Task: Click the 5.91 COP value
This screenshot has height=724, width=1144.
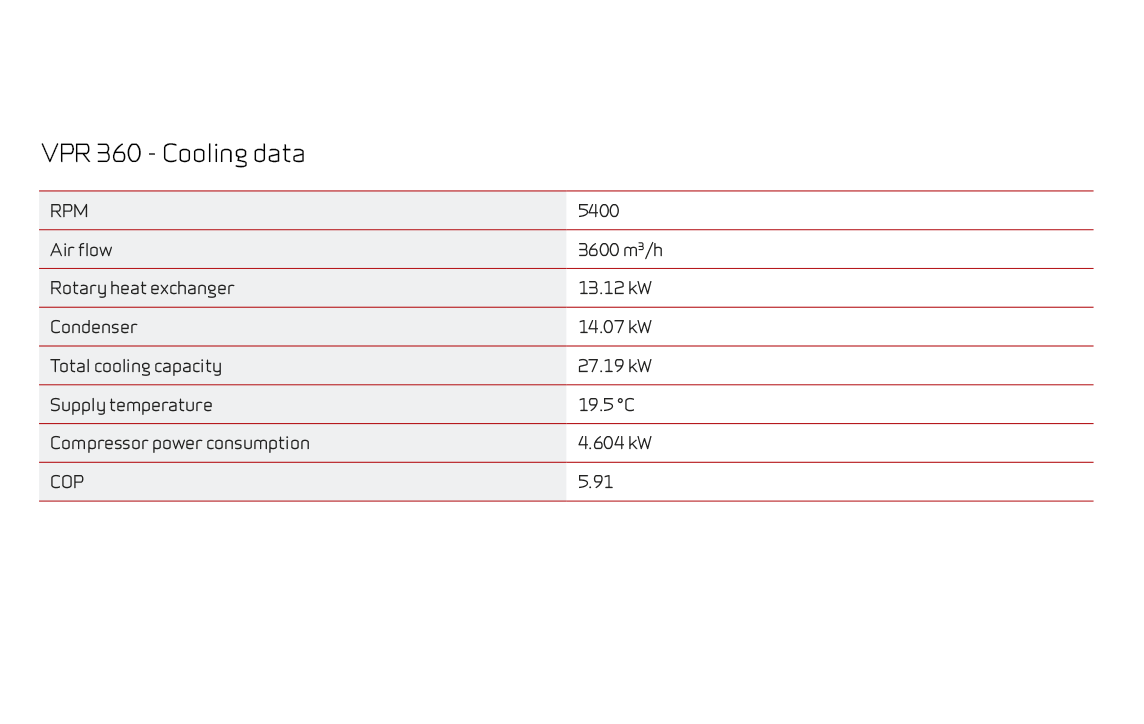Action: 595,482
